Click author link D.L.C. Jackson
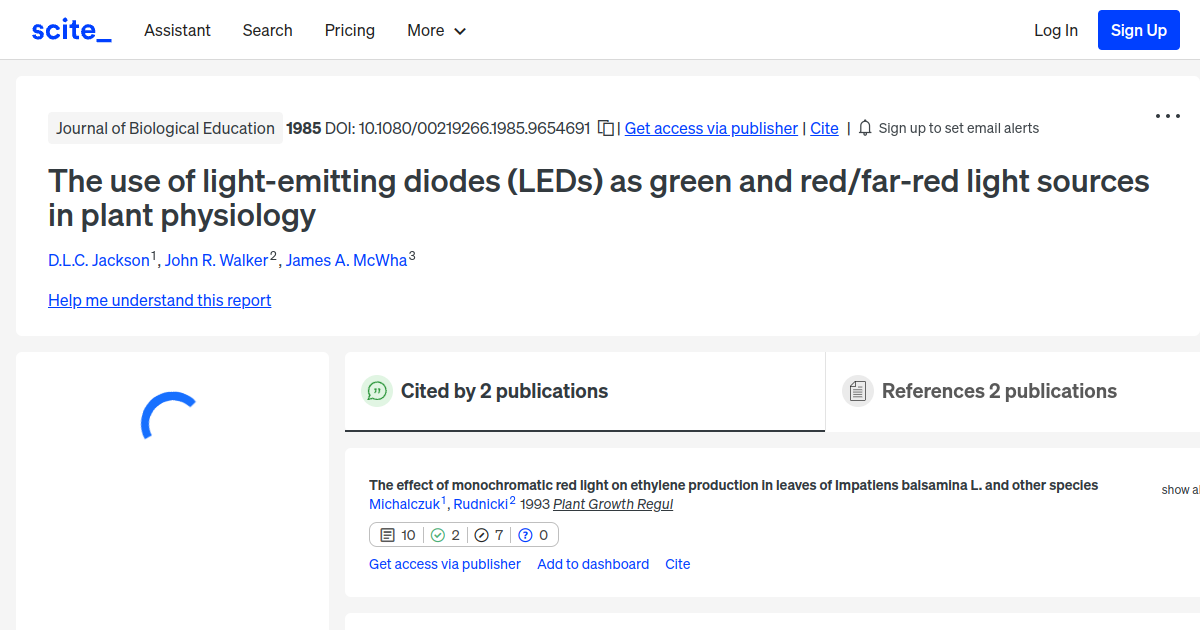Screen dimensions: 1200x630 tap(99, 260)
